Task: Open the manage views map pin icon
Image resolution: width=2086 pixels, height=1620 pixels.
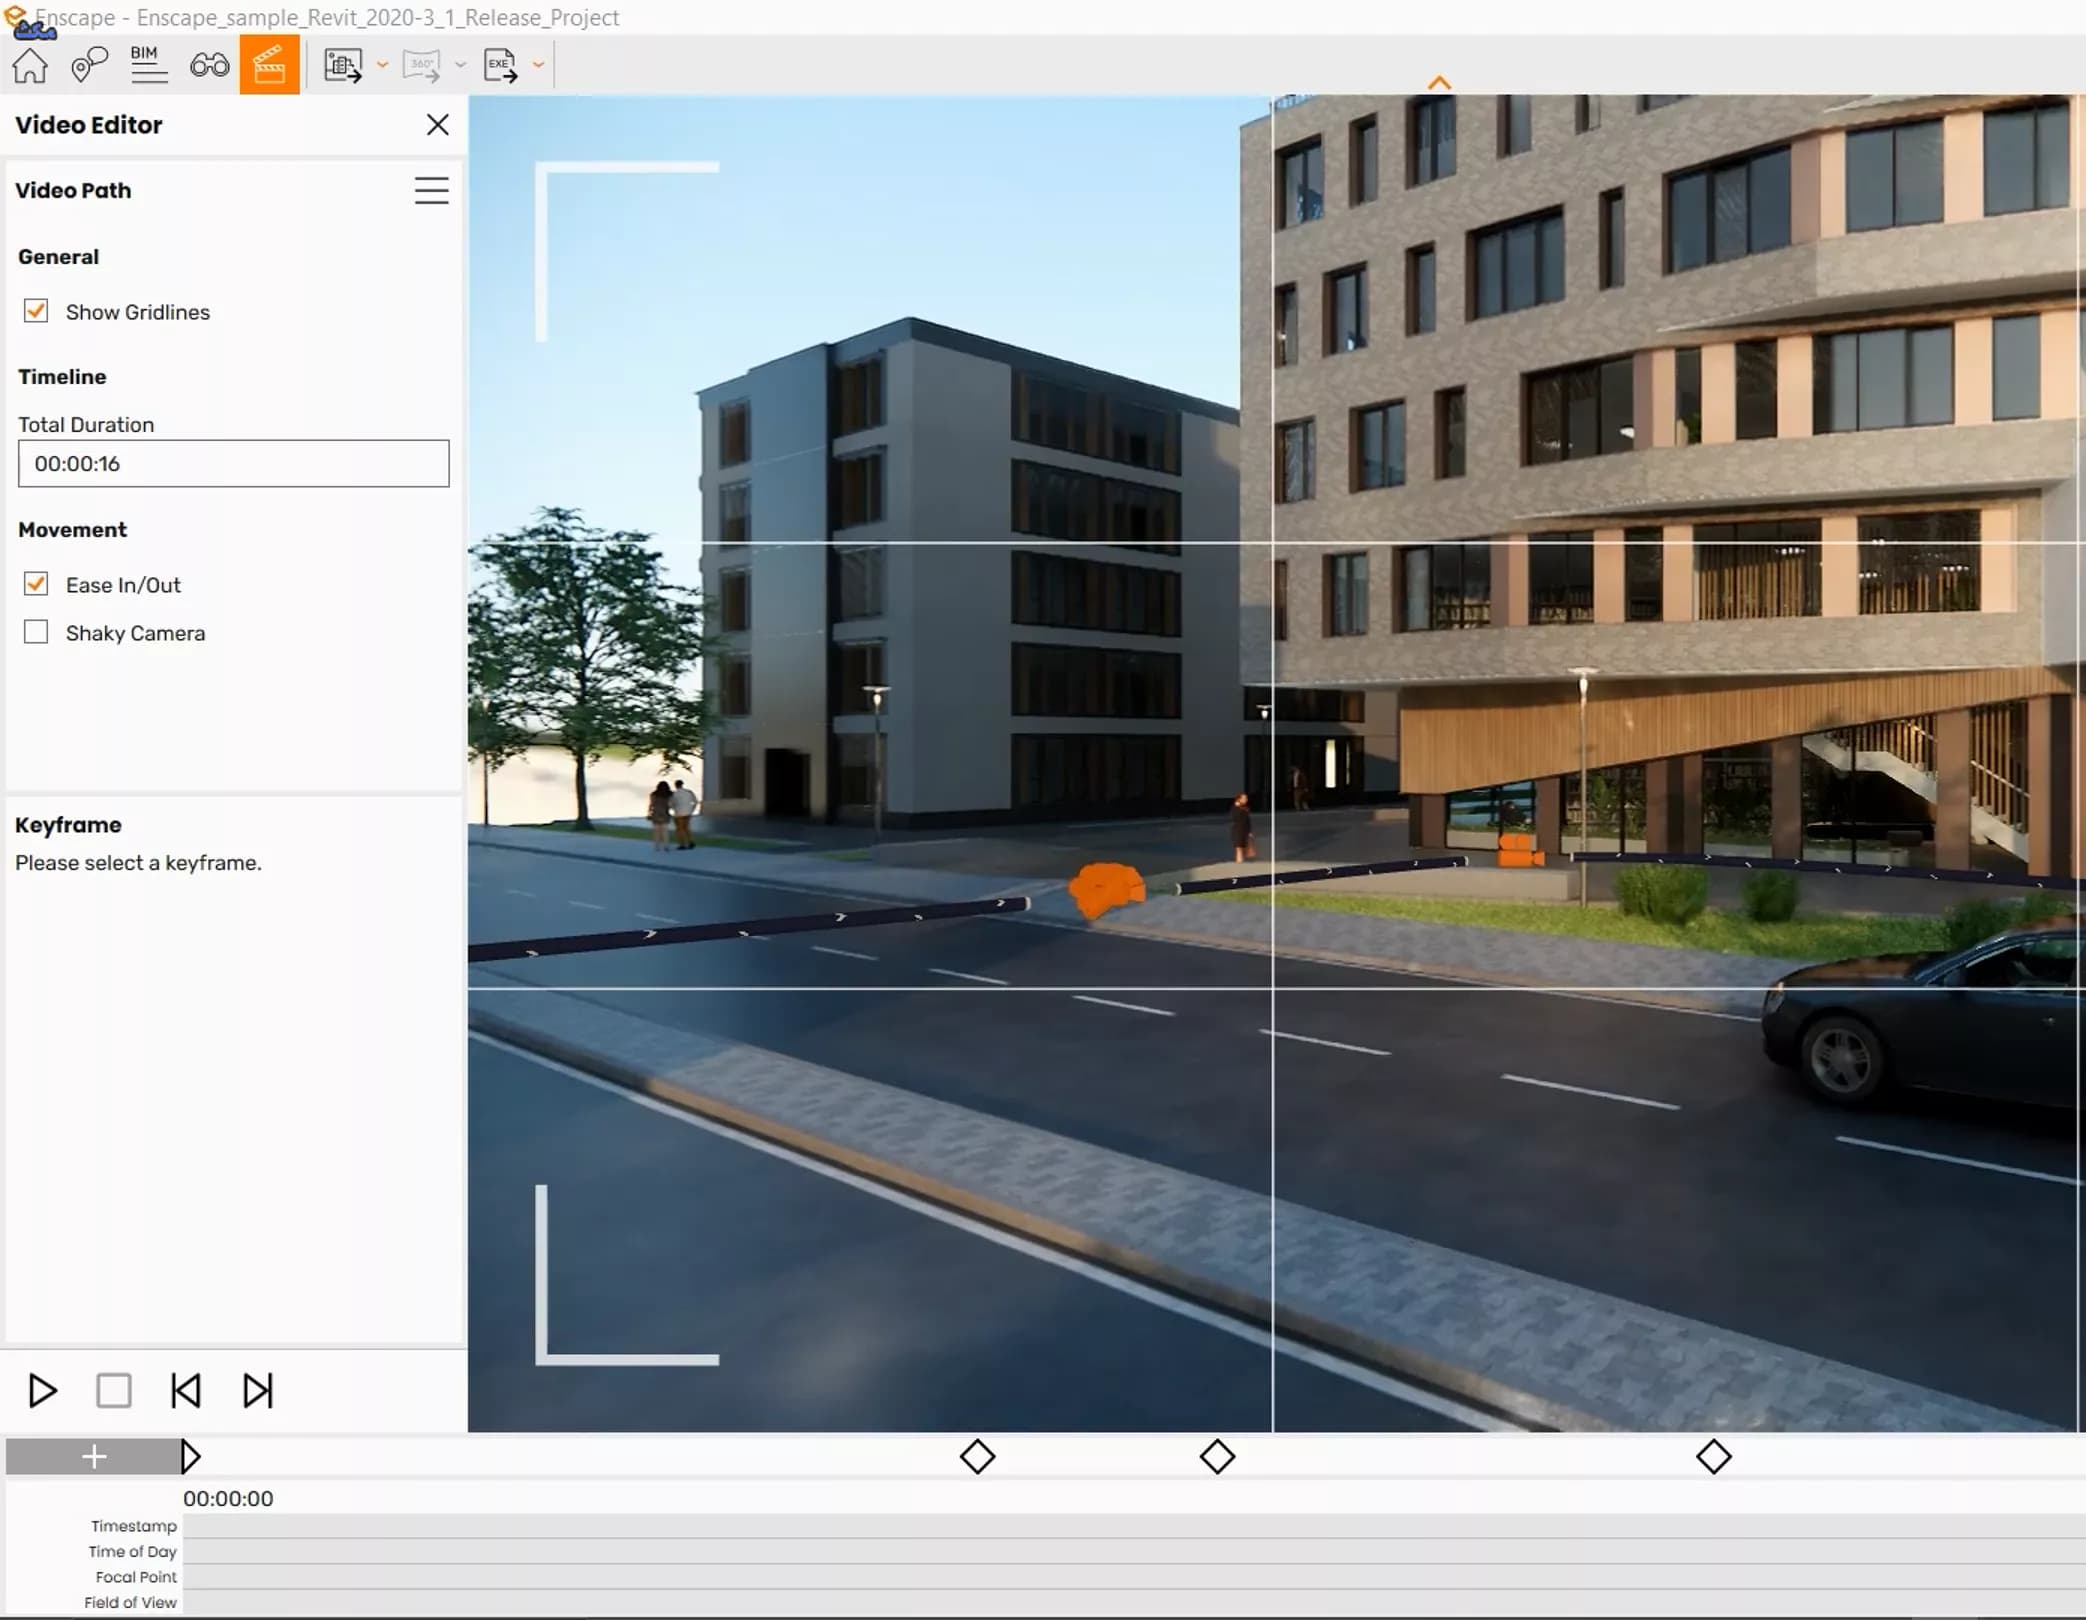Action: tap(89, 65)
